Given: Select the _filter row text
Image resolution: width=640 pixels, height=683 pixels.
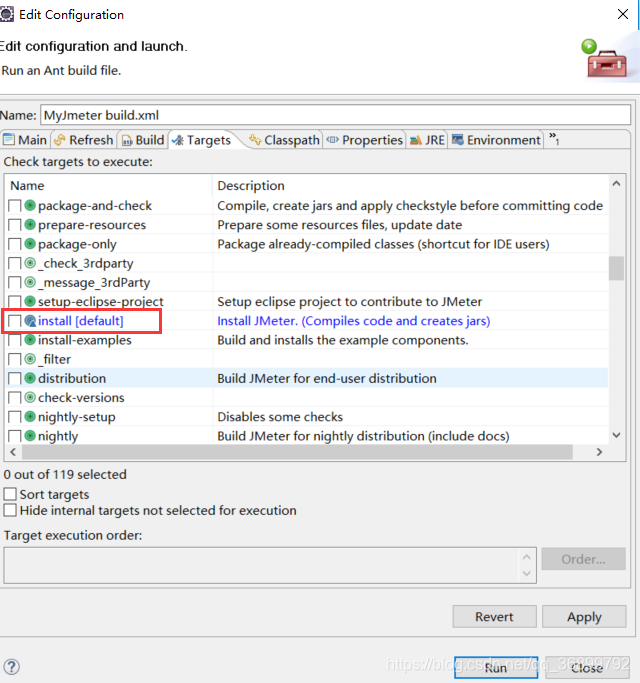Looking at the screenshot, I should click(54, 359).
